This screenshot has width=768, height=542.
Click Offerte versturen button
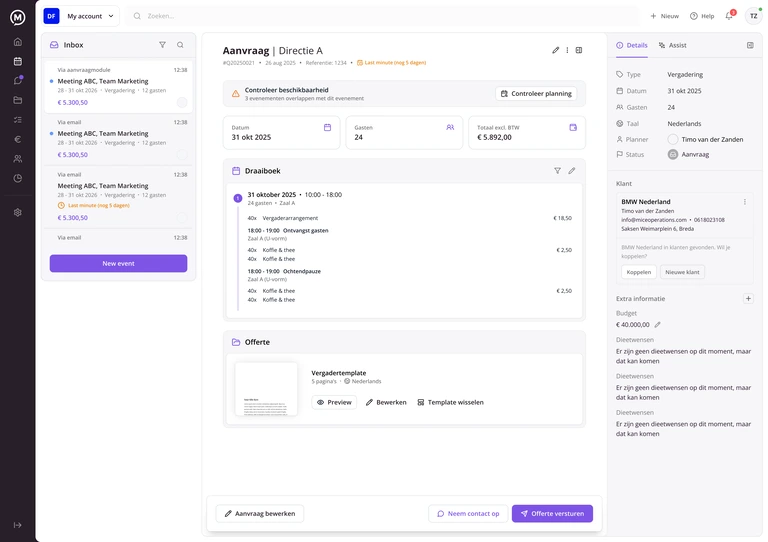pos(552,514)
